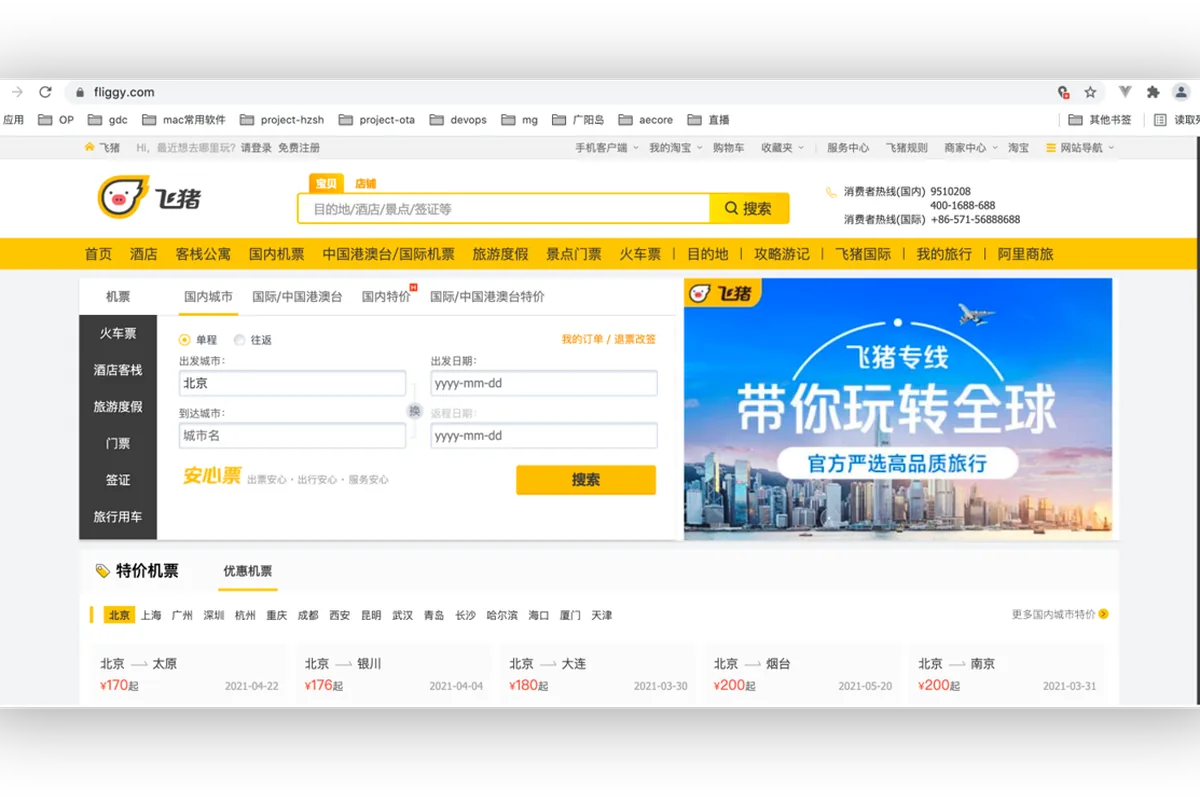1200x800 pixels.
Task: Click the 出发日期 date field
Action: tap(544, 383)
